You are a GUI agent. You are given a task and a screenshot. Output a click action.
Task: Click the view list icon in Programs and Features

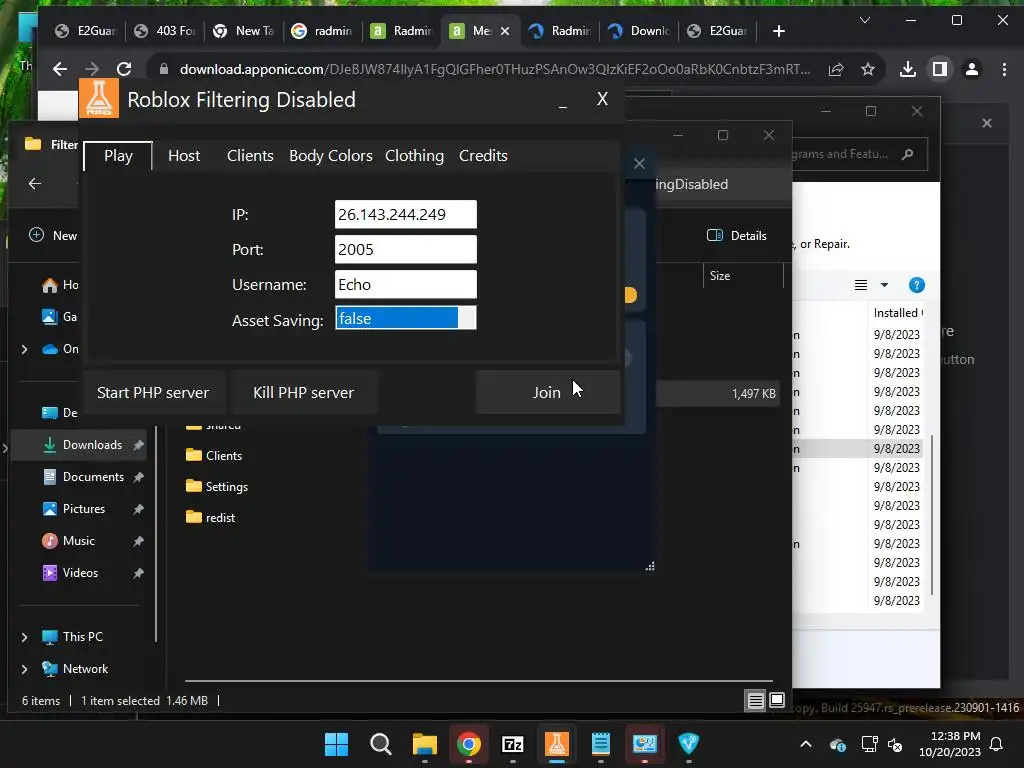[x=861, y=285]
